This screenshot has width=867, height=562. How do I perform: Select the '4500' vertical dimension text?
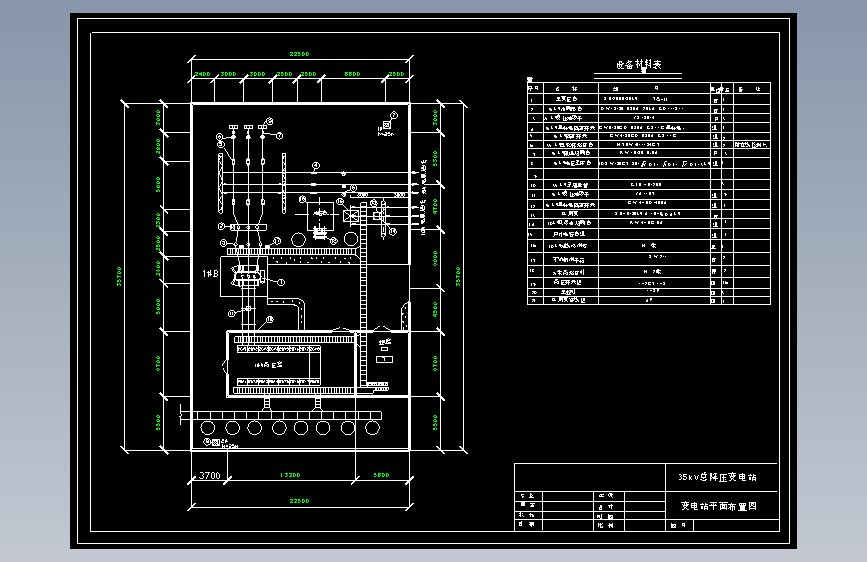click(435, 309)
